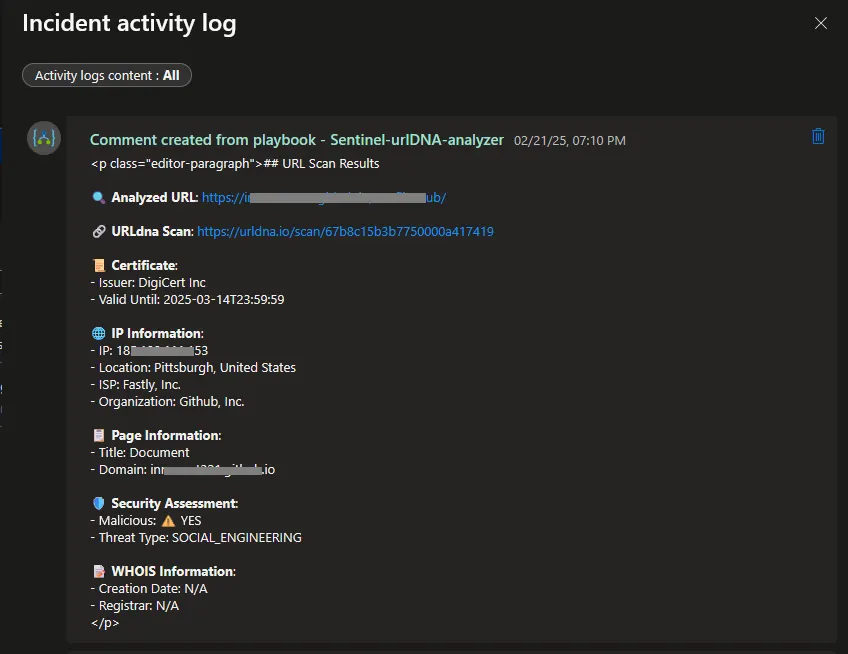Click the Incident activity log title area
The image size is (848, 654).
(129, 23)
